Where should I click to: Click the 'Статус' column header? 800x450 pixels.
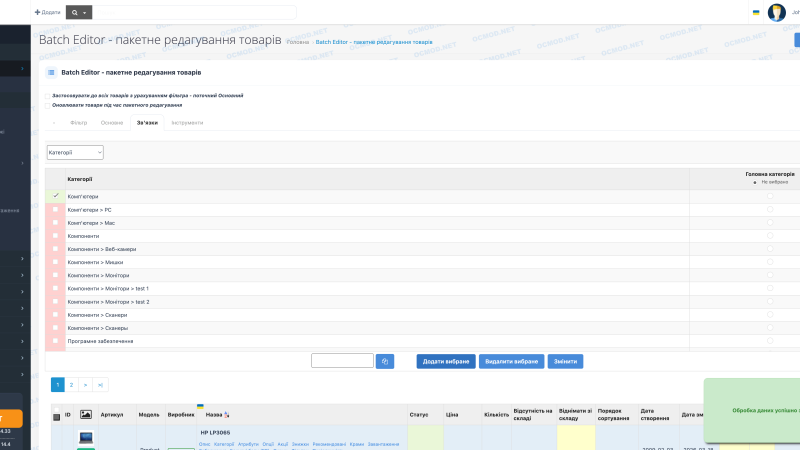[x=419, y=415]
